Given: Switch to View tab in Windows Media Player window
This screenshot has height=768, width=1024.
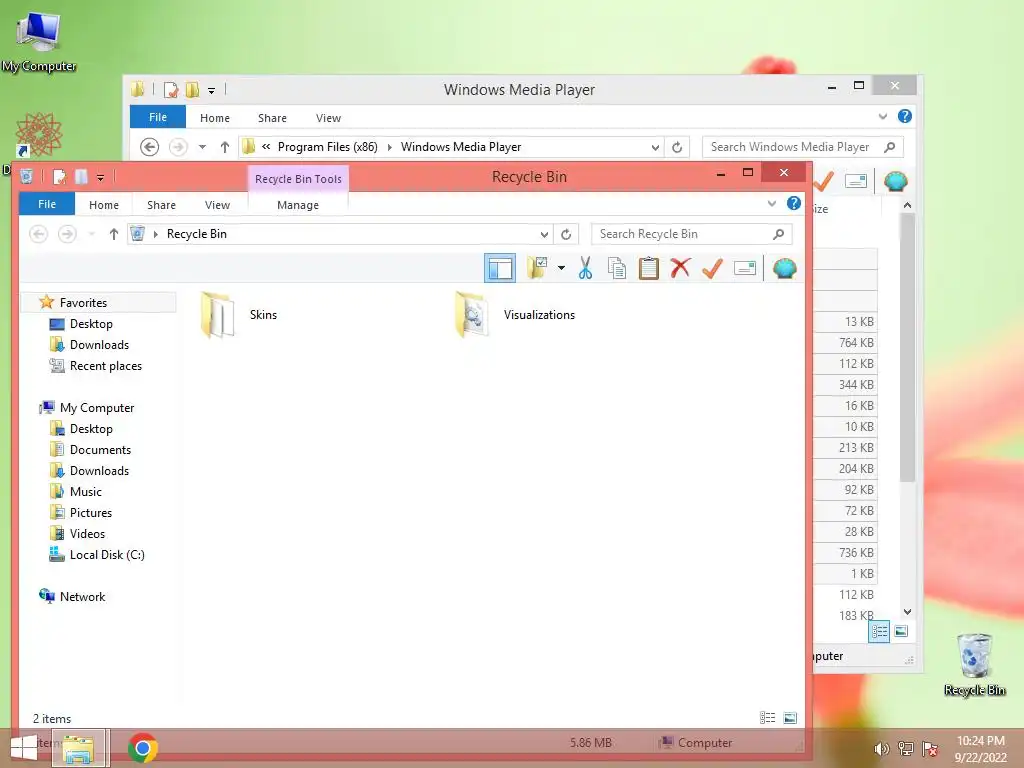Looking at the screenshot, I should pyautogui.click(x=328, y=118).
